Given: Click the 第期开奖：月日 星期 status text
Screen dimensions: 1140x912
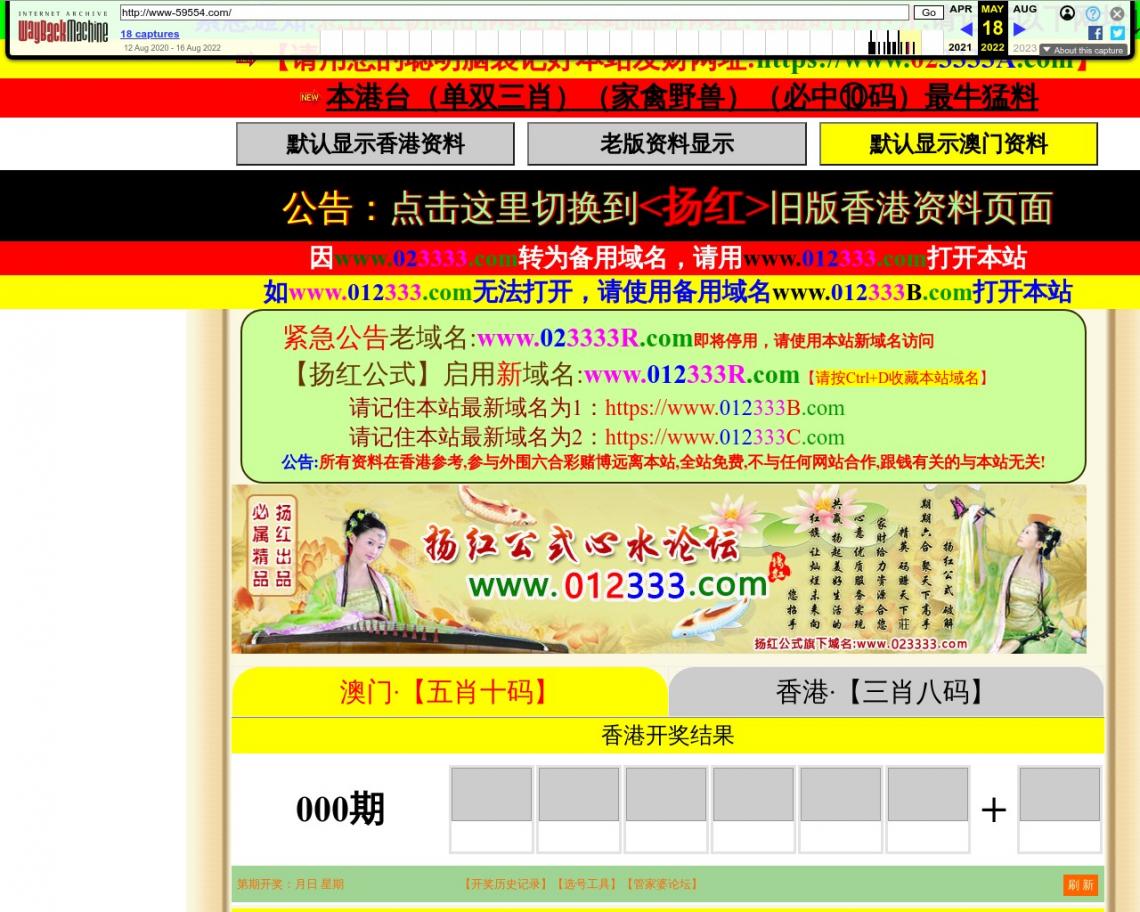Looking at the screenshot, I should [x=290, y=884].
